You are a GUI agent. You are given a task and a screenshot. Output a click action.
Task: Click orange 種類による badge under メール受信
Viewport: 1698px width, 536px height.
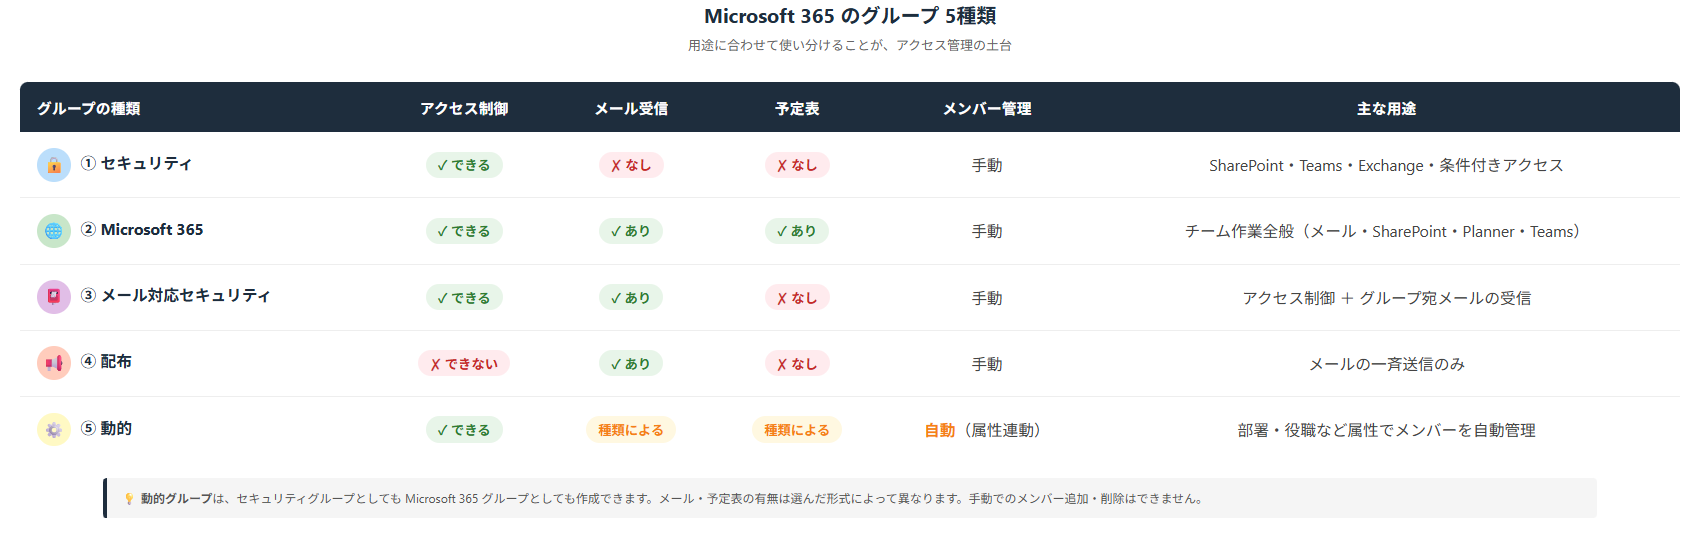pyautogui.click(x=631, y=430)
